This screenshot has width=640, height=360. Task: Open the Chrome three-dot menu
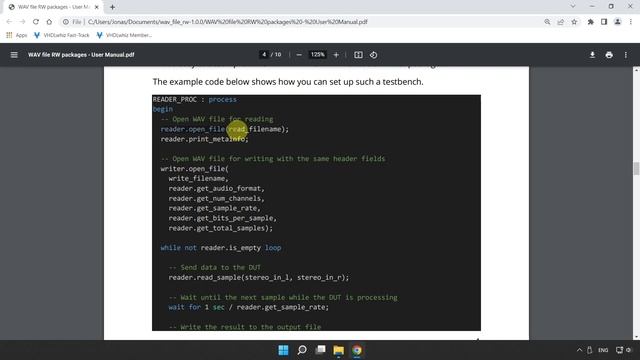631,22
